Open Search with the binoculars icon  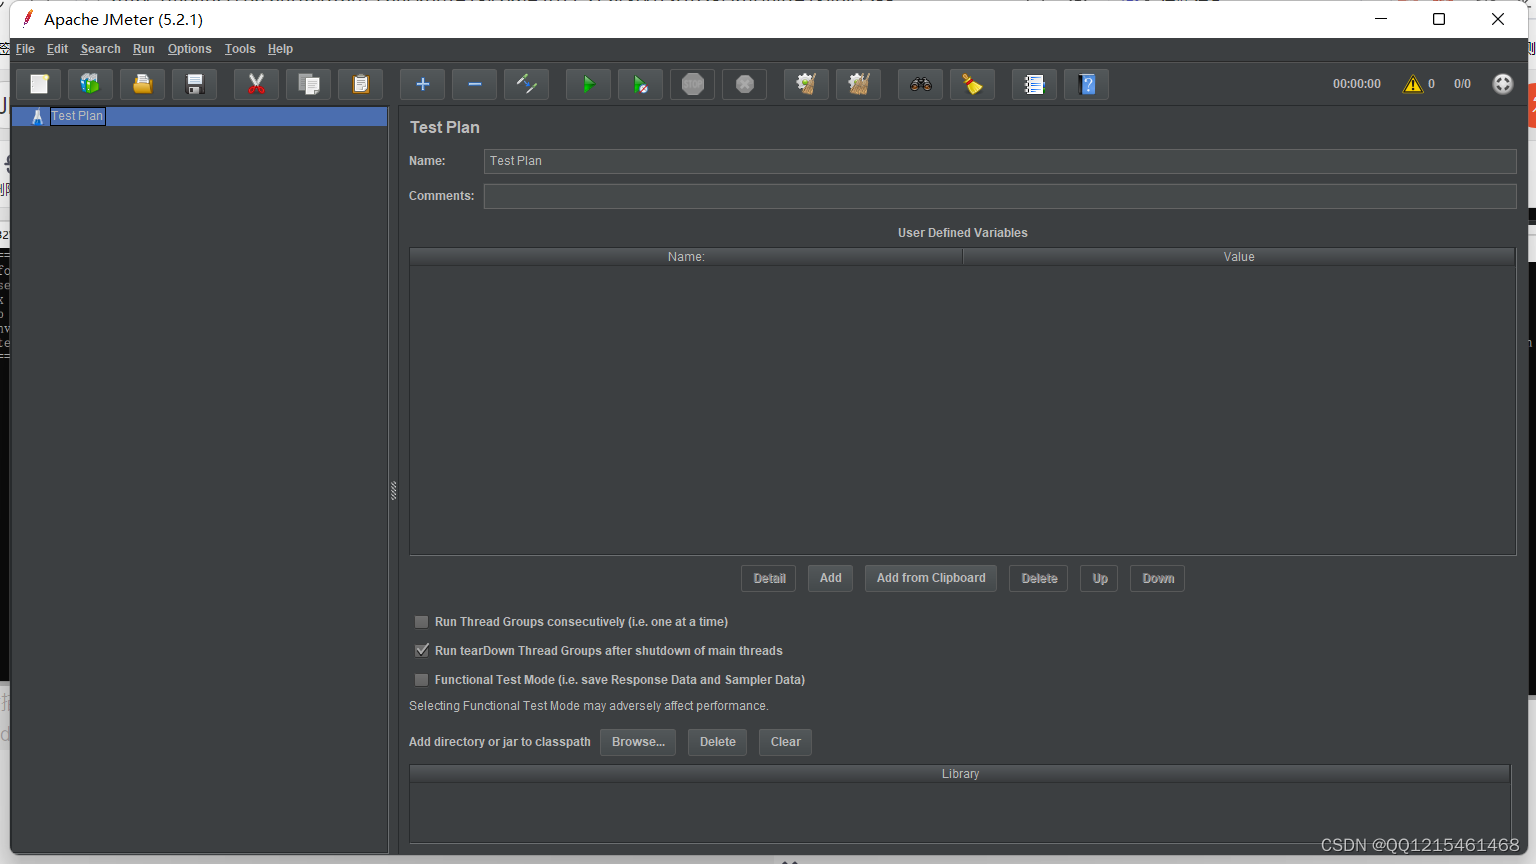point(921,84)
